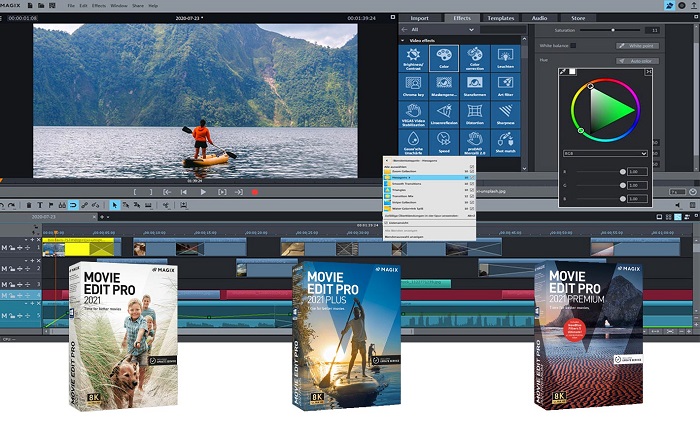Viewport: 700px width, 428px height.
Task: Open the Chroma key effect
Action: pyautogui.click(x=413, y=87)
